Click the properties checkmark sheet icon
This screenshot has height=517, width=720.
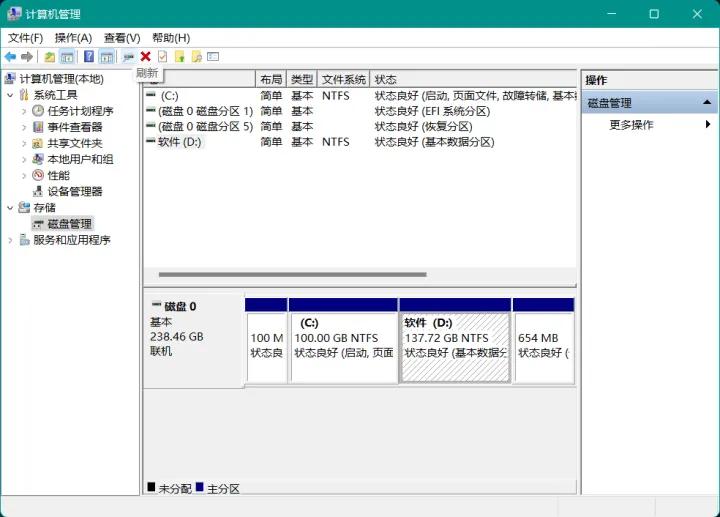pos(163,56)
